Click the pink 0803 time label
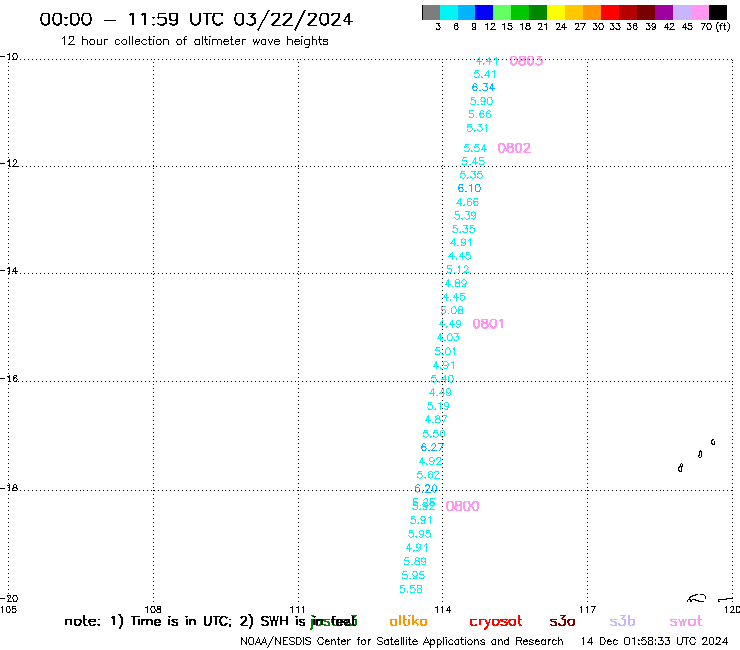 [526, 61]
